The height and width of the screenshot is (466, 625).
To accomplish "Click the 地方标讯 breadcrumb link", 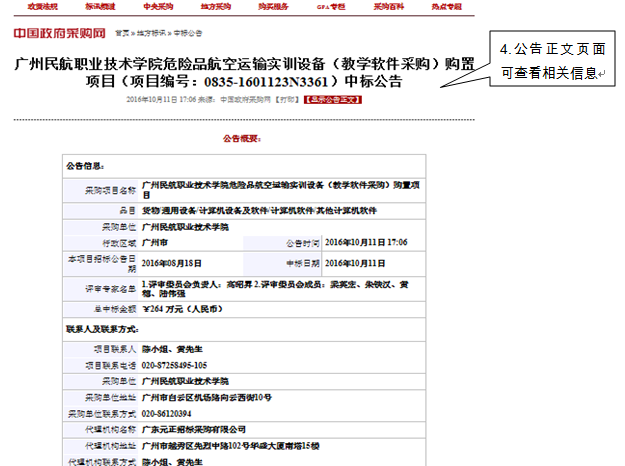I will [149, 34].
